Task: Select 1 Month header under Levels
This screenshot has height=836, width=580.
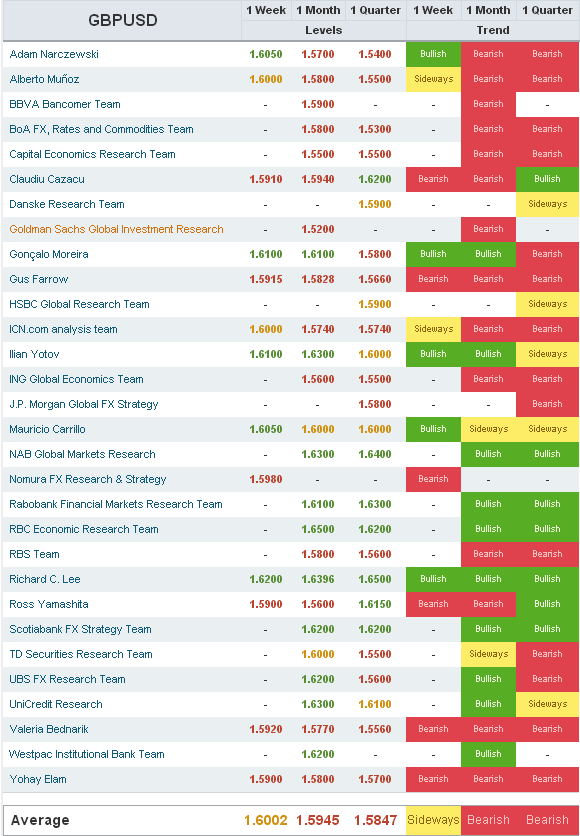Action: (x=318, y=10)
